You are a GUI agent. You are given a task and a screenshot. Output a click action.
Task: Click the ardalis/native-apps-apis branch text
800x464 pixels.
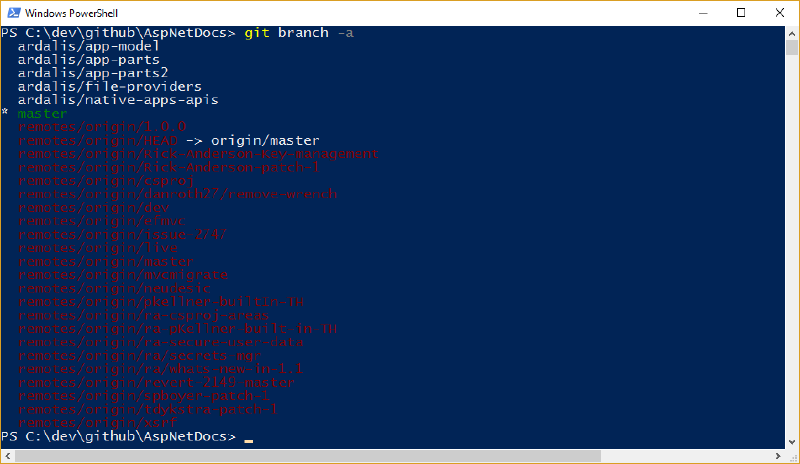point(118,100)
